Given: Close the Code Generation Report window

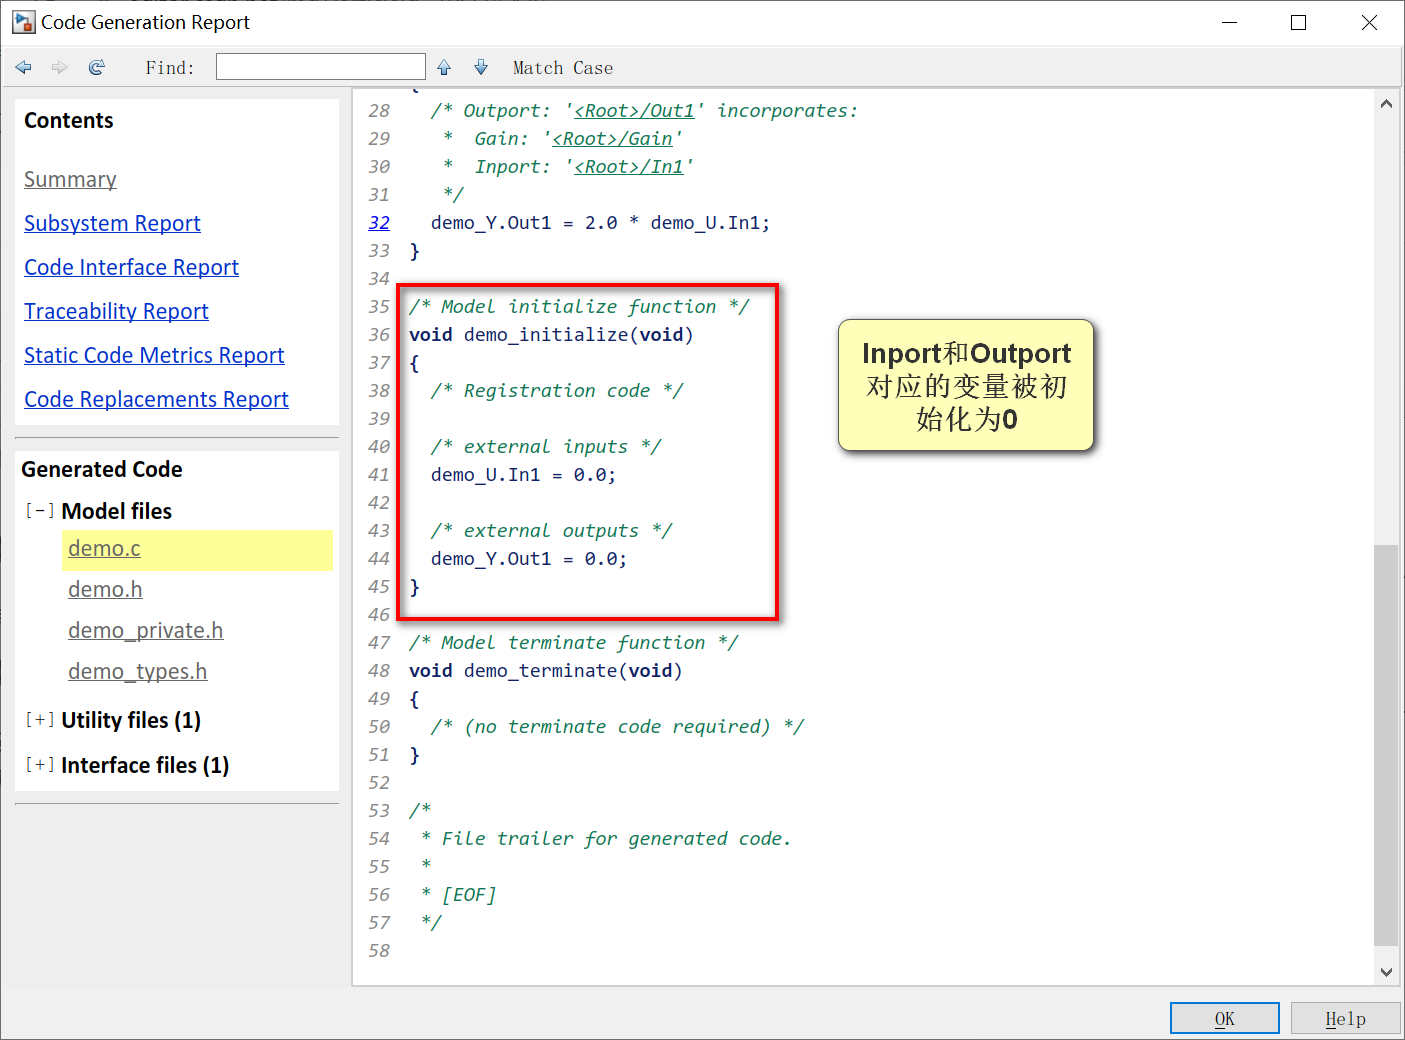Looking at the screenshot, I should click(x=1369, y=22).
